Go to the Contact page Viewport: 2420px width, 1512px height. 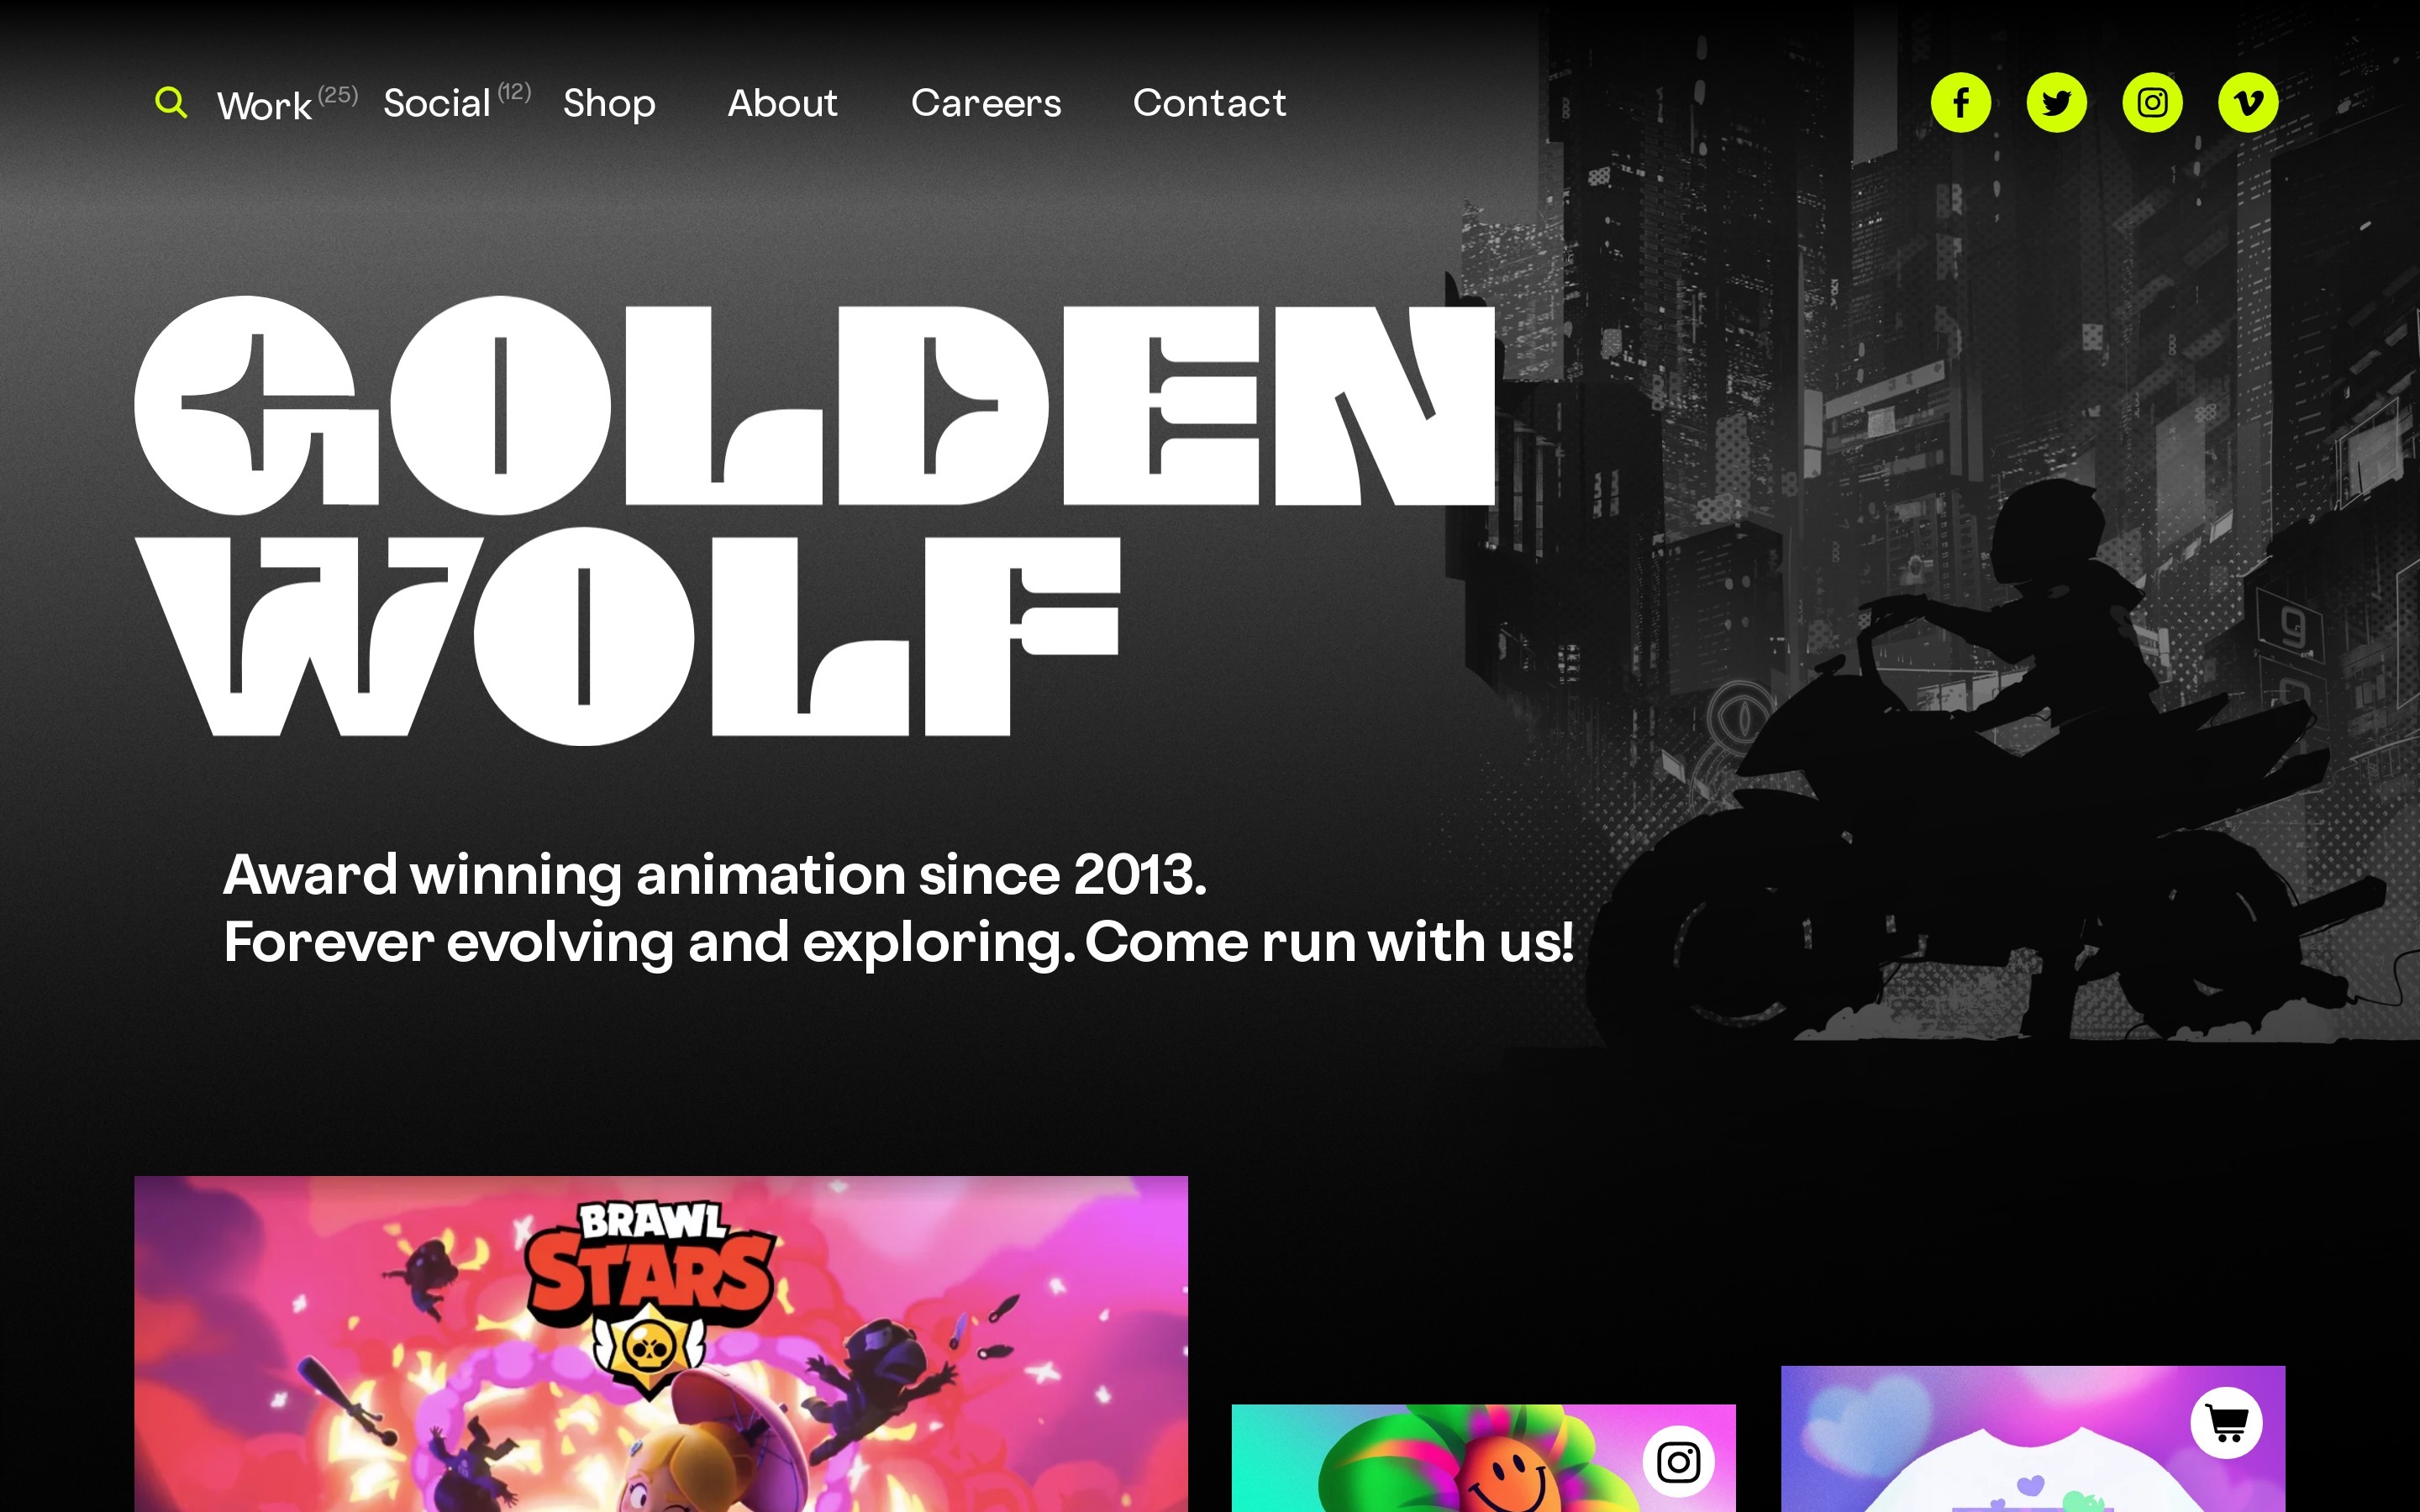[1209, 103]
